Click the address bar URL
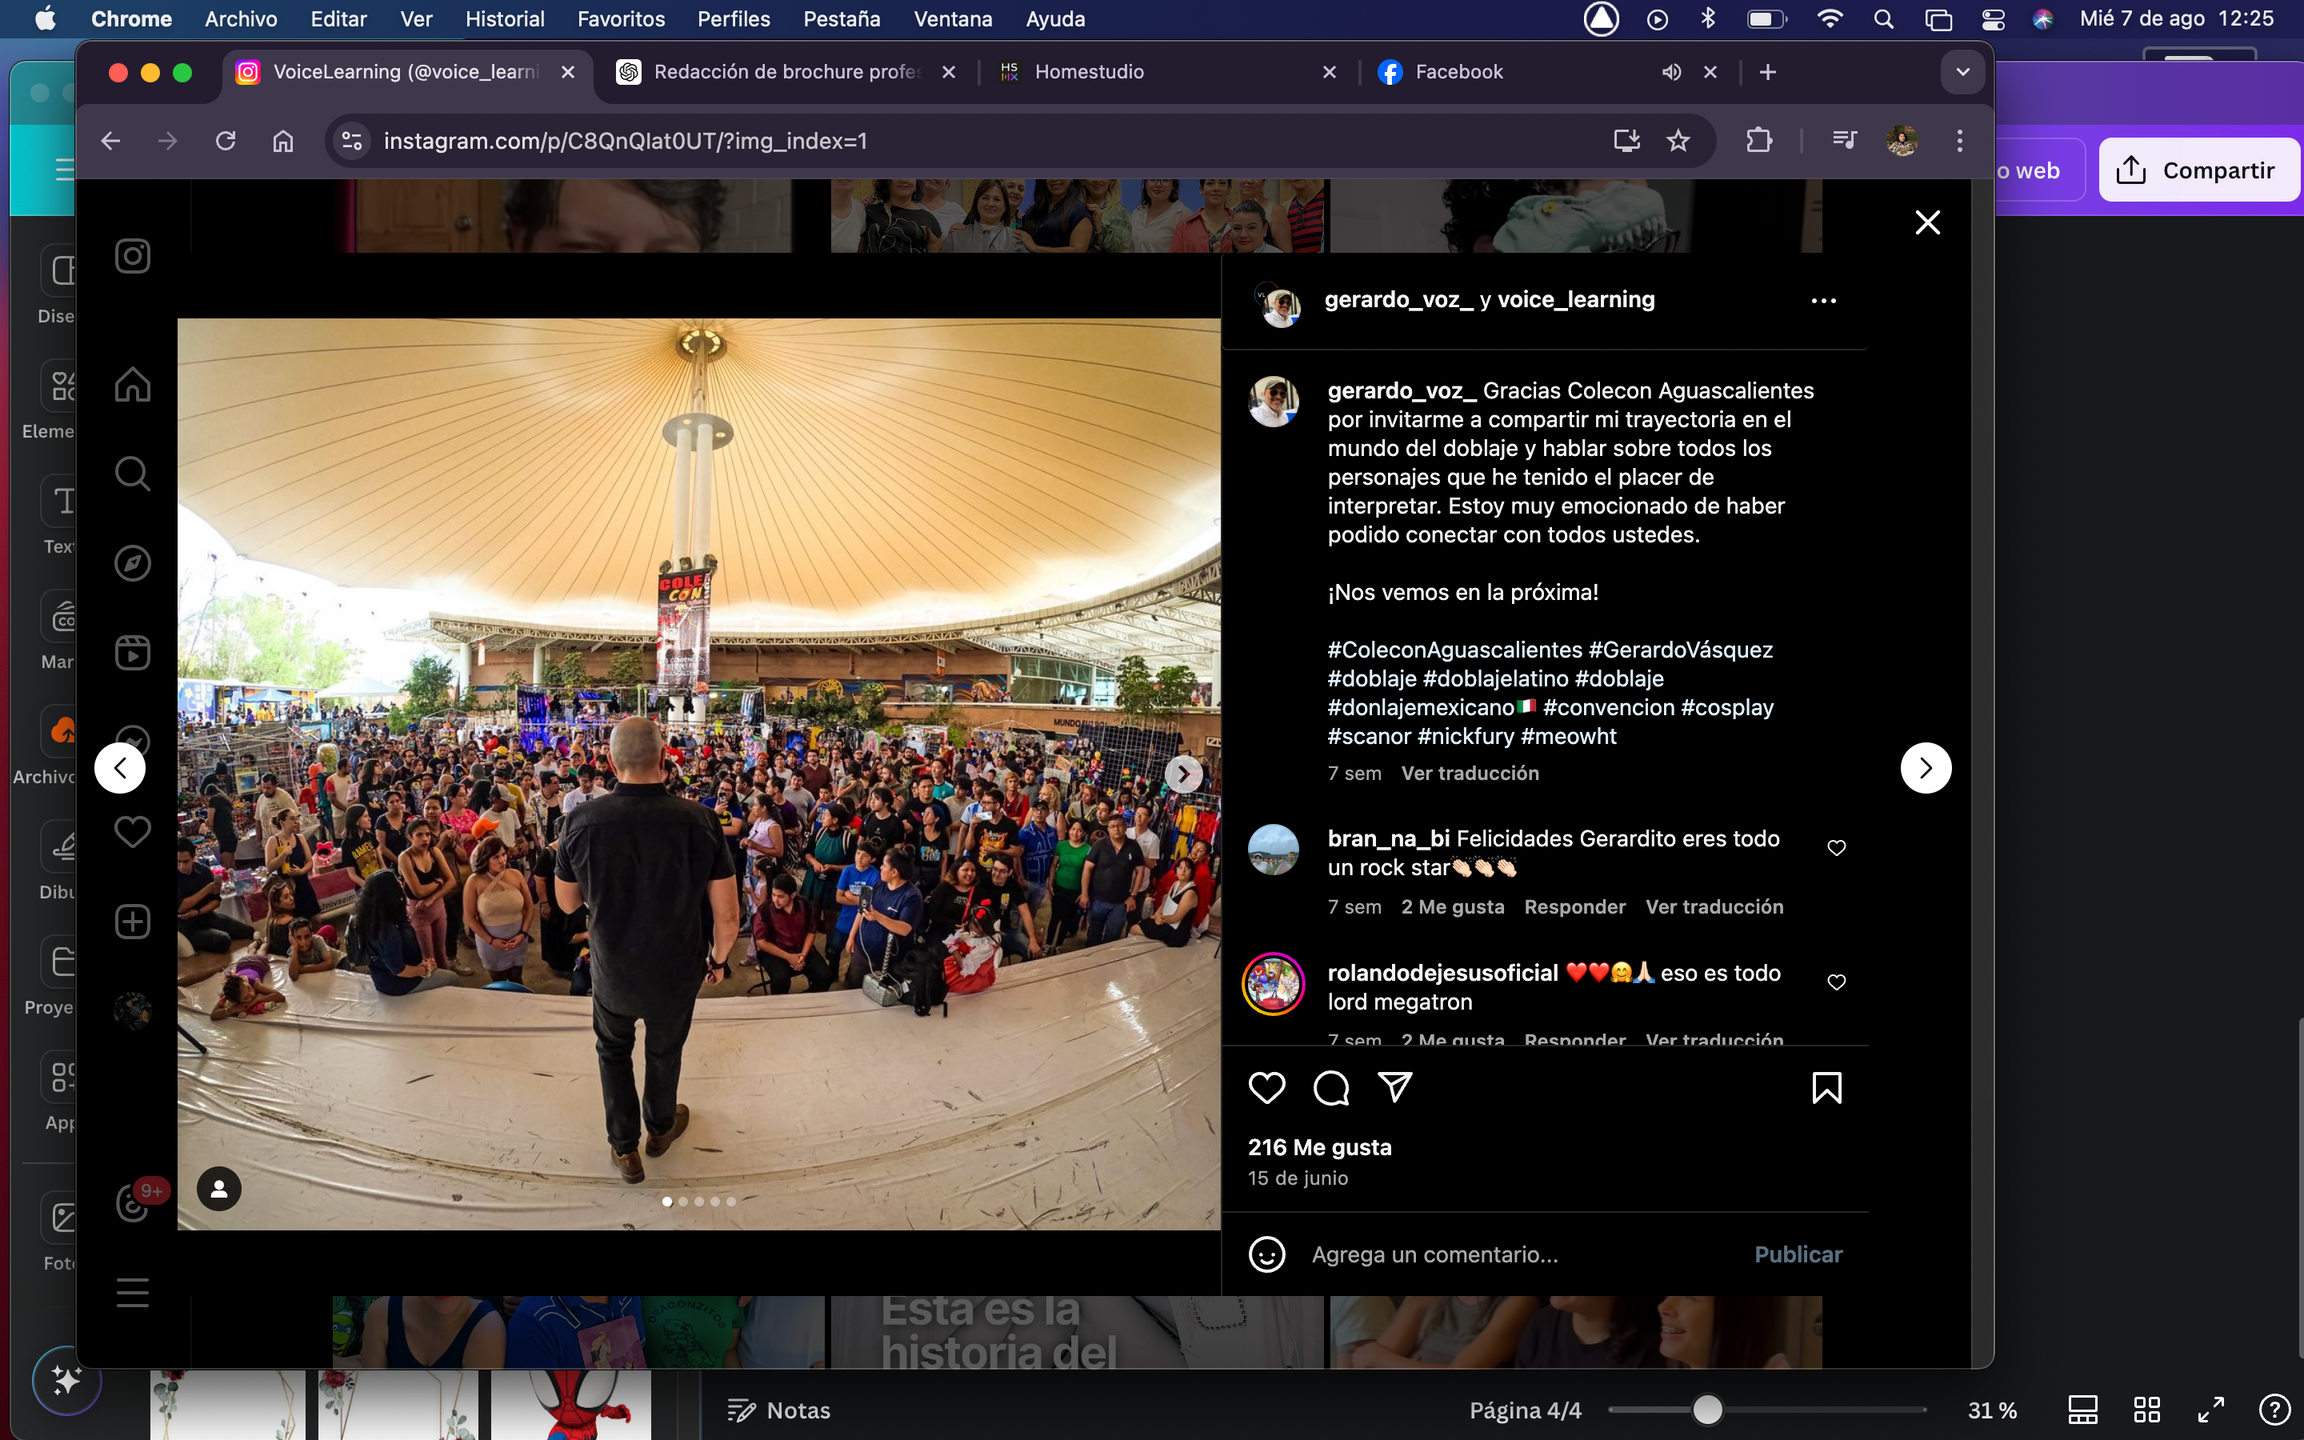The image size is (2304, 1440). [625, 141]
